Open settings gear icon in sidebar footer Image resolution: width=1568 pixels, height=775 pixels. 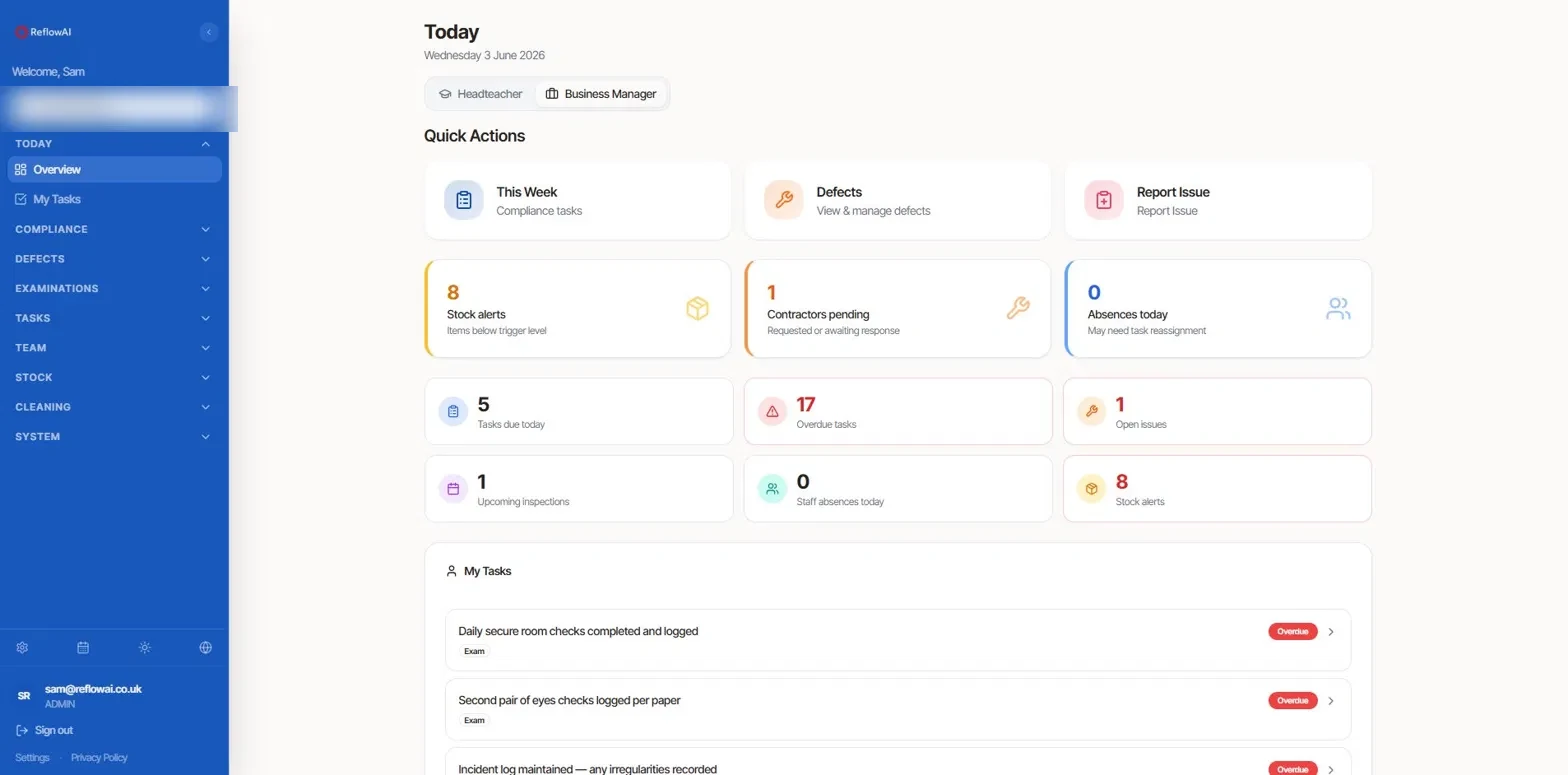coord(22,647)
